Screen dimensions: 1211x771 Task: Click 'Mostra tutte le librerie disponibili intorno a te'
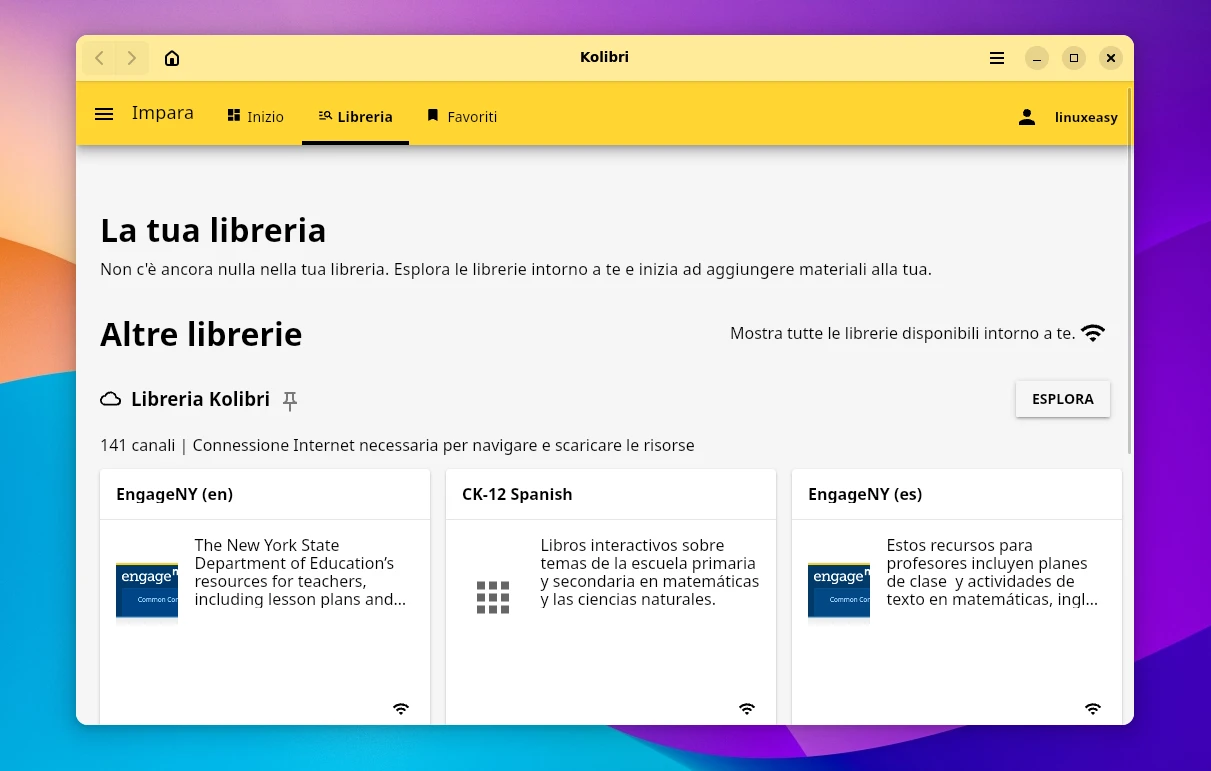click(902, 333)
